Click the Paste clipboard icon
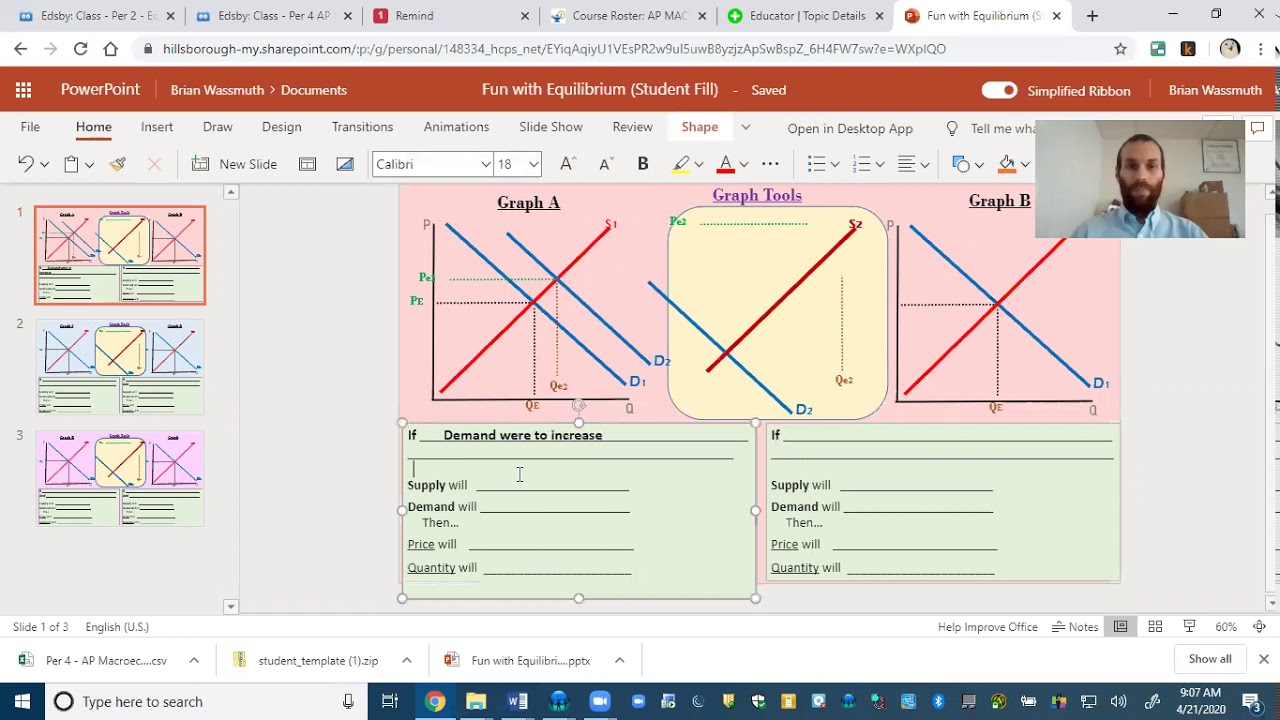Viewport: 1280px width, 720px height. pyautogui.click(x=71, y=164)
